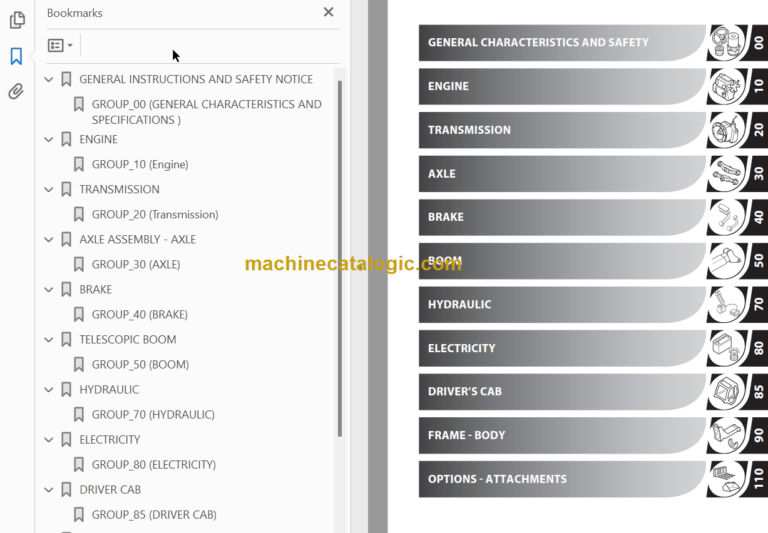The height and width of the screenshot is (533, 768).
Task: Collapse the ELECTRICITY bookmark group
Action: tap(48, 439)
